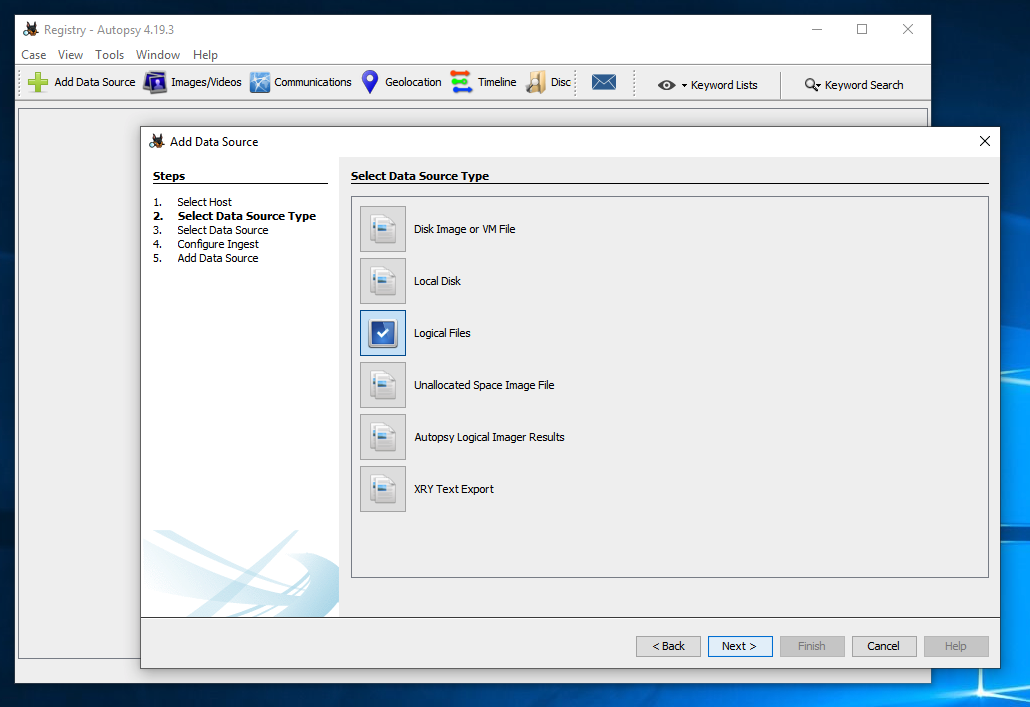Click the 'Logical Files' label text

442,333
